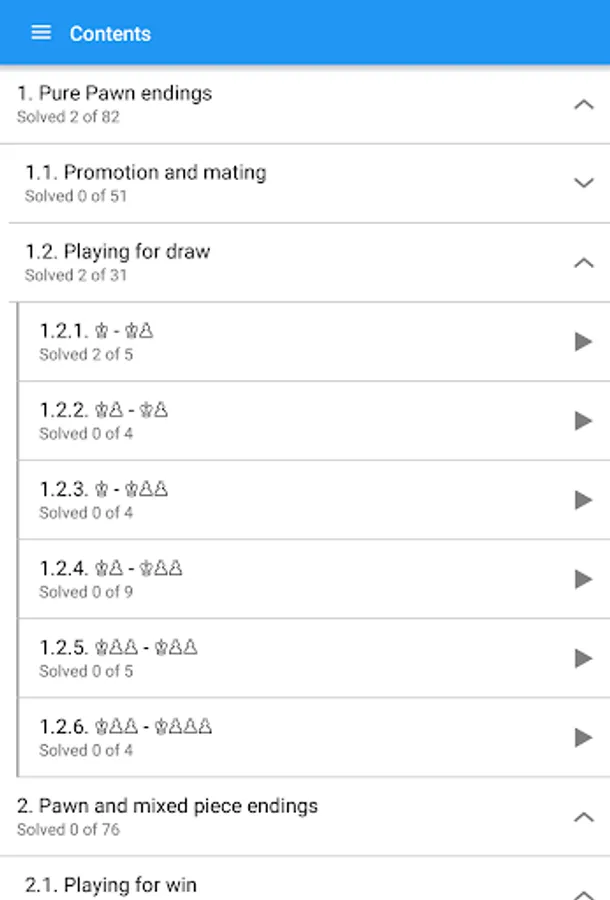
Task: Select 1. Pure Pawn endings title
Action: [115, 94]
